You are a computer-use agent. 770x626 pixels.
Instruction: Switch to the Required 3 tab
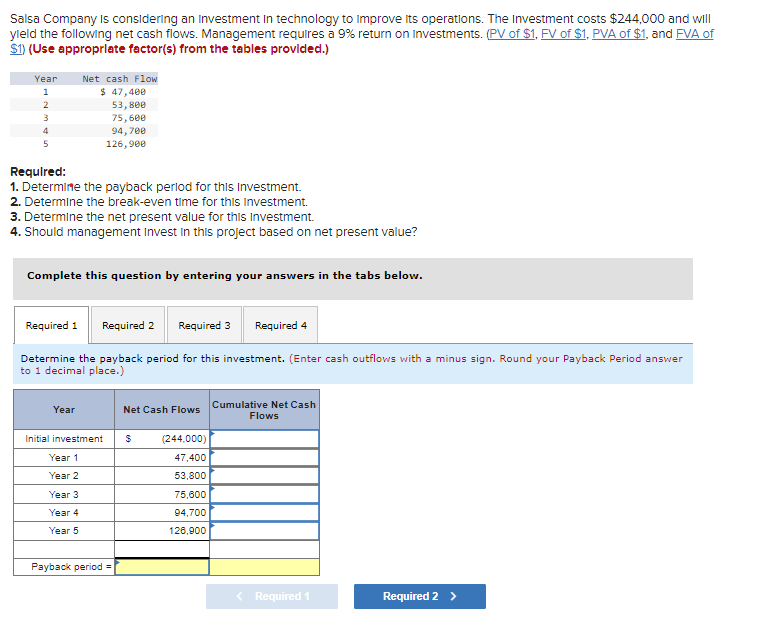(x=204, y=326)
